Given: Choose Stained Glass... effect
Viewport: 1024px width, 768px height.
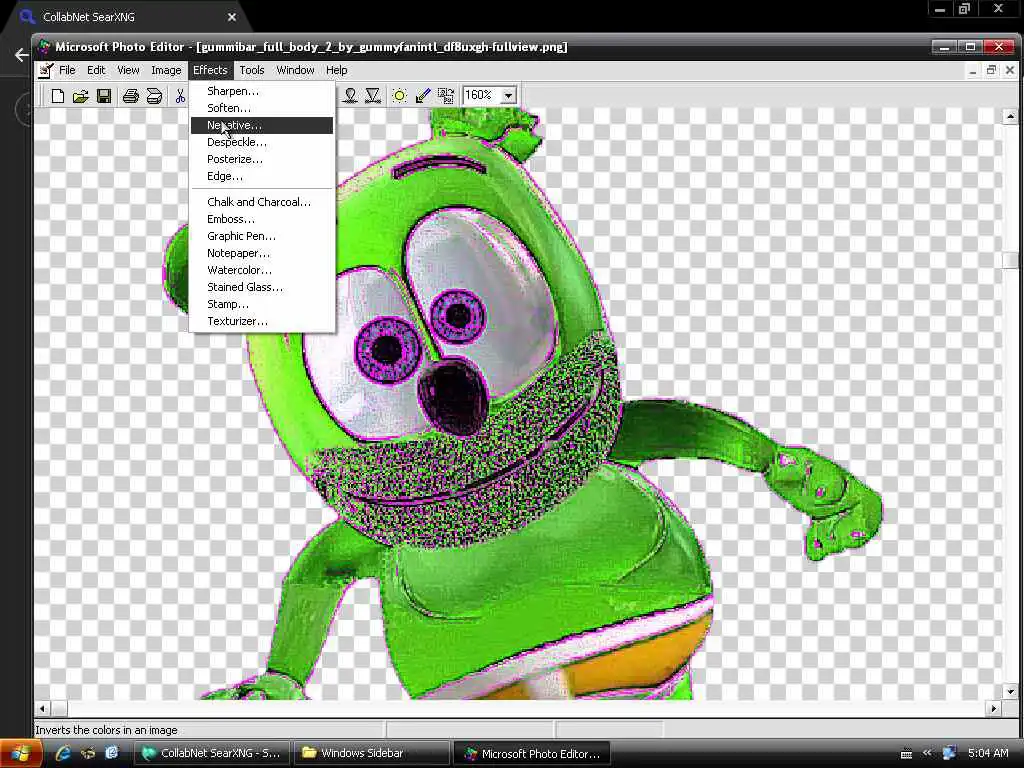Looking at the screenshot, I should 262,287.
